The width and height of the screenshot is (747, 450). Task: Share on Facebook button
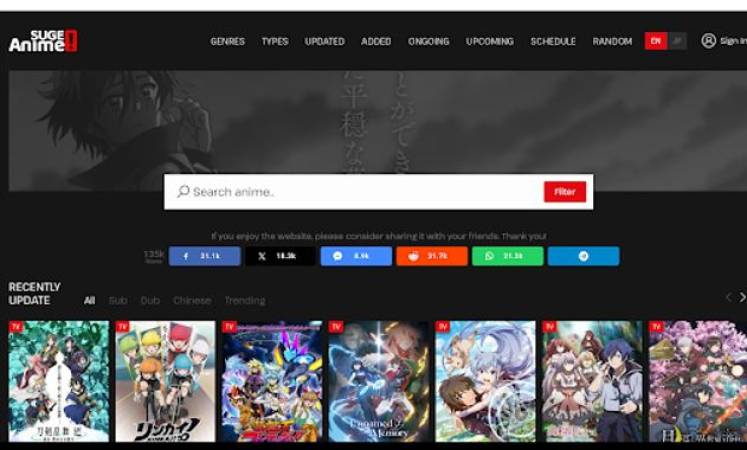coord(205,256)
